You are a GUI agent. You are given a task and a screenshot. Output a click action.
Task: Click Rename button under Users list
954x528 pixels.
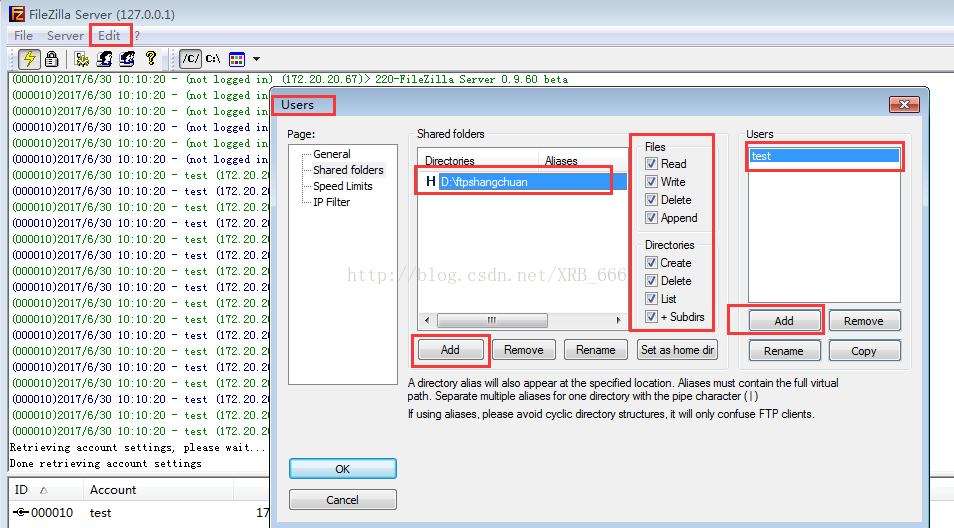(x=784, y=351)
